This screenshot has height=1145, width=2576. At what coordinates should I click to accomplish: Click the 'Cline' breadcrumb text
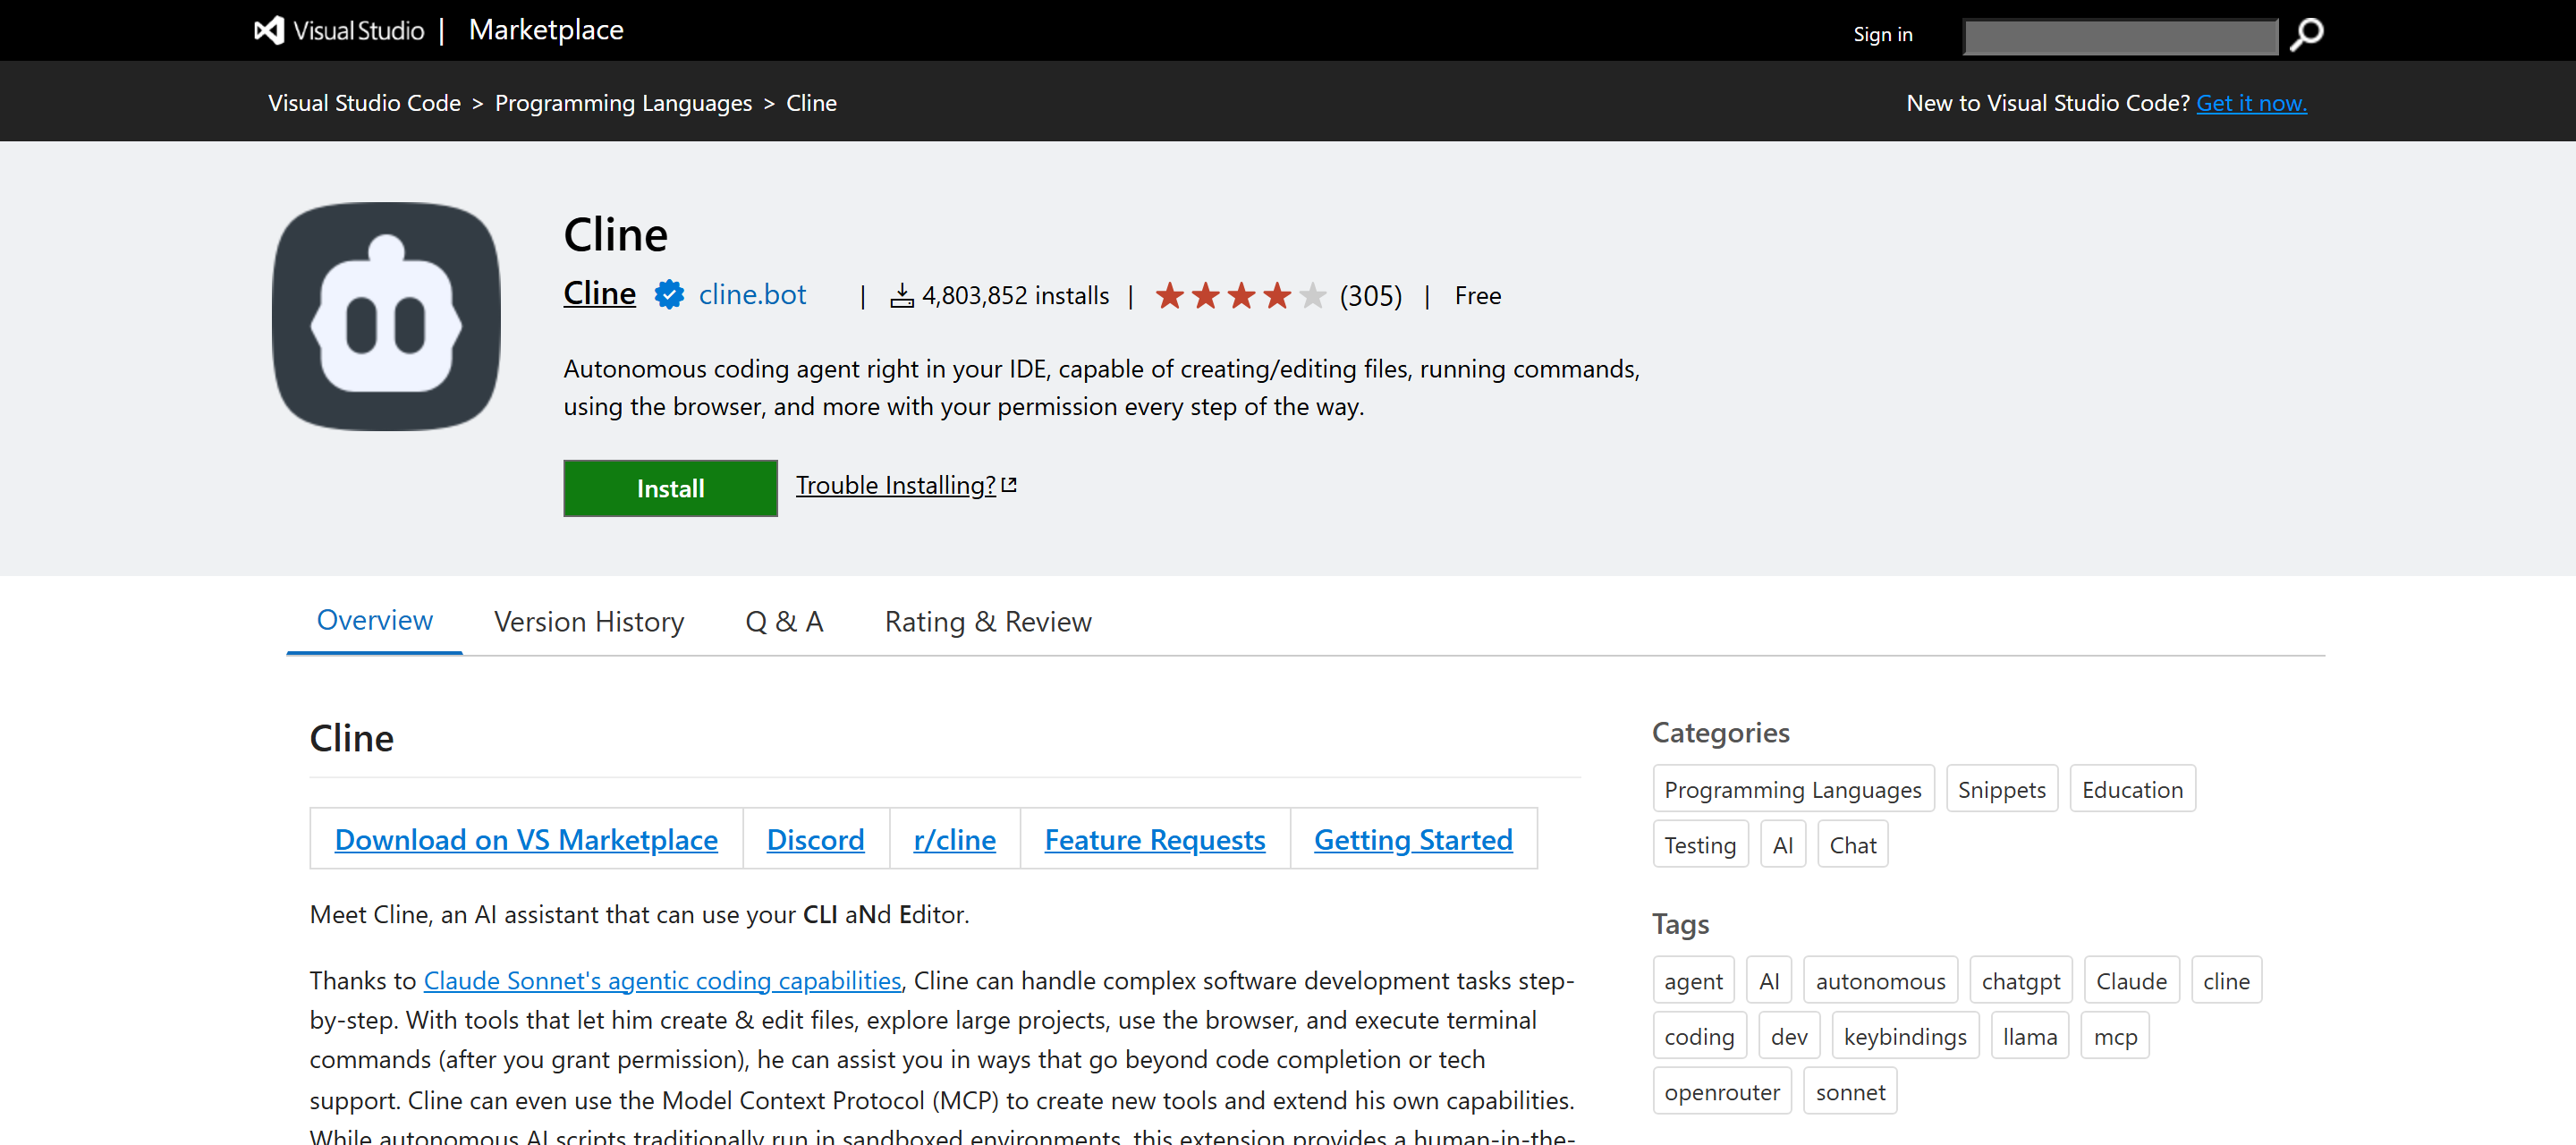pyautogui.click(x=811, y=103)
